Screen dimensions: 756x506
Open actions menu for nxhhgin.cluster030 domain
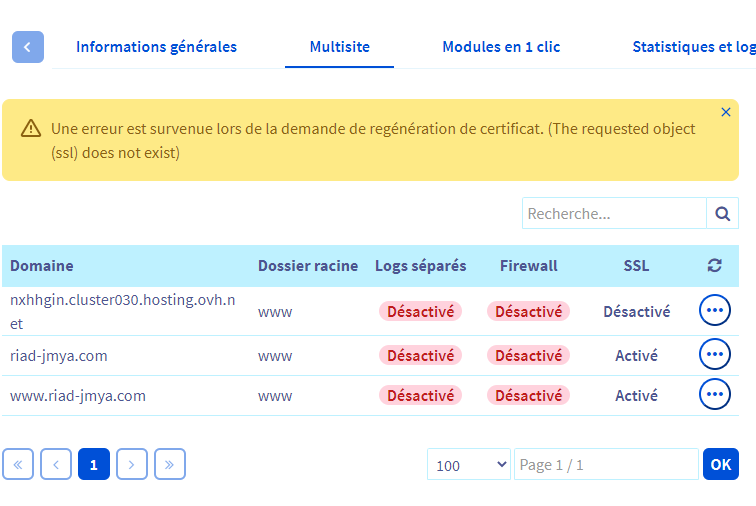tap(714, 311)
